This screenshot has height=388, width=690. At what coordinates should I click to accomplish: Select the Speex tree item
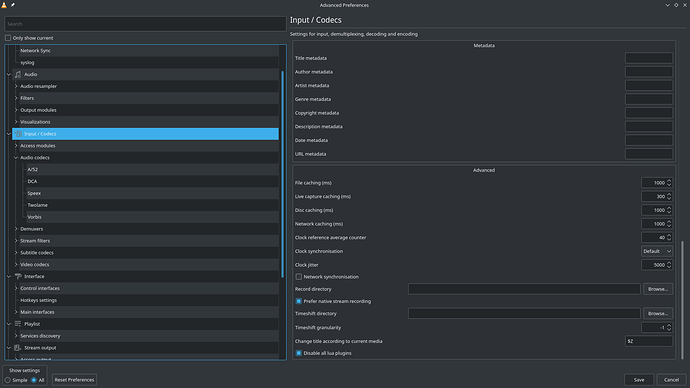coord(34,193)
